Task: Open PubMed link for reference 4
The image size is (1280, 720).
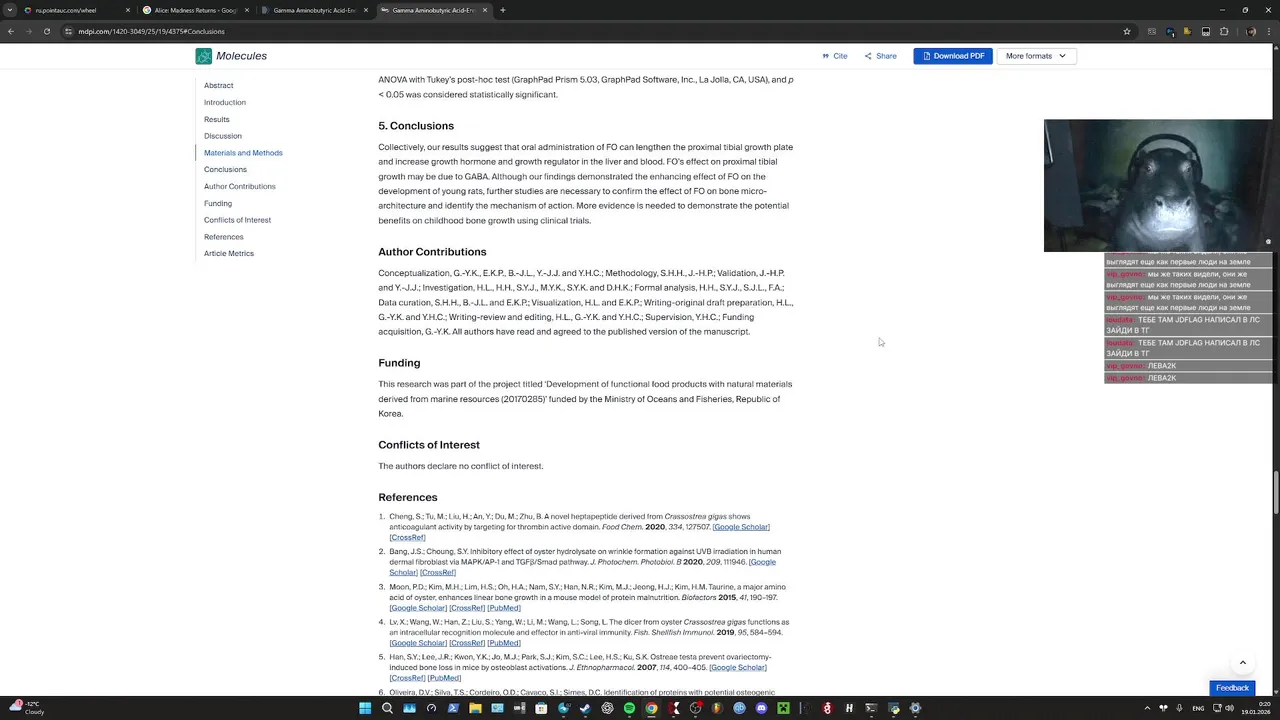Action: pyautogui.click(x=504, y=643)
